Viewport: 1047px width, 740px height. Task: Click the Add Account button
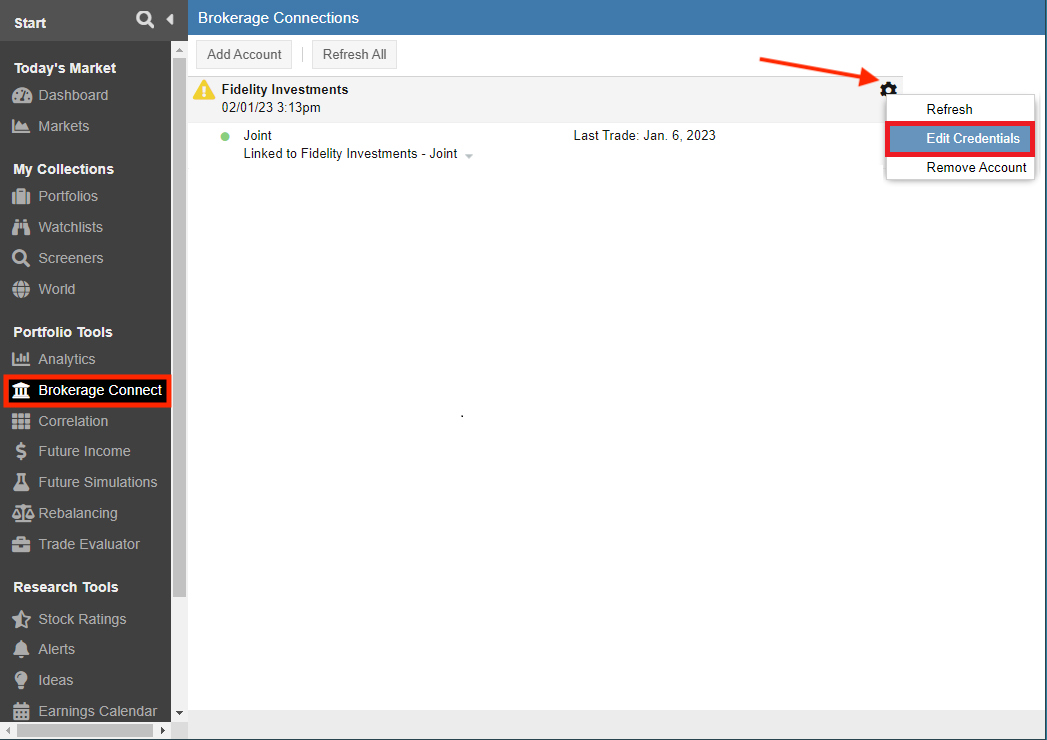pyautogui.click(x=244, y=55)
